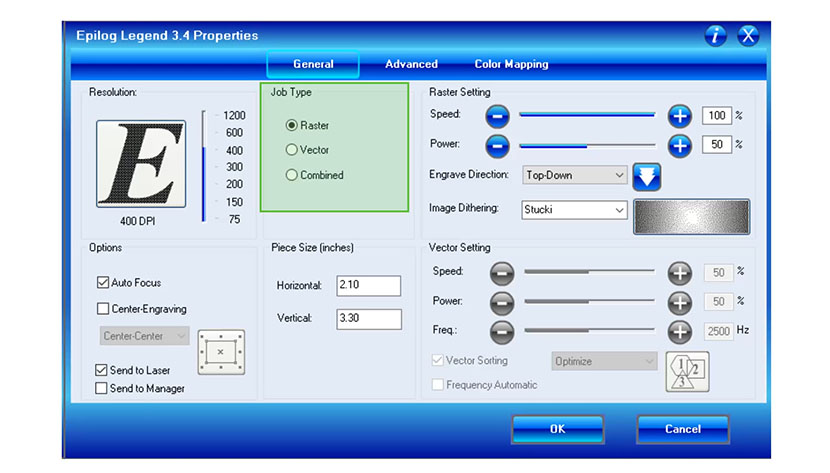Click the info icon in title bar

716,36
